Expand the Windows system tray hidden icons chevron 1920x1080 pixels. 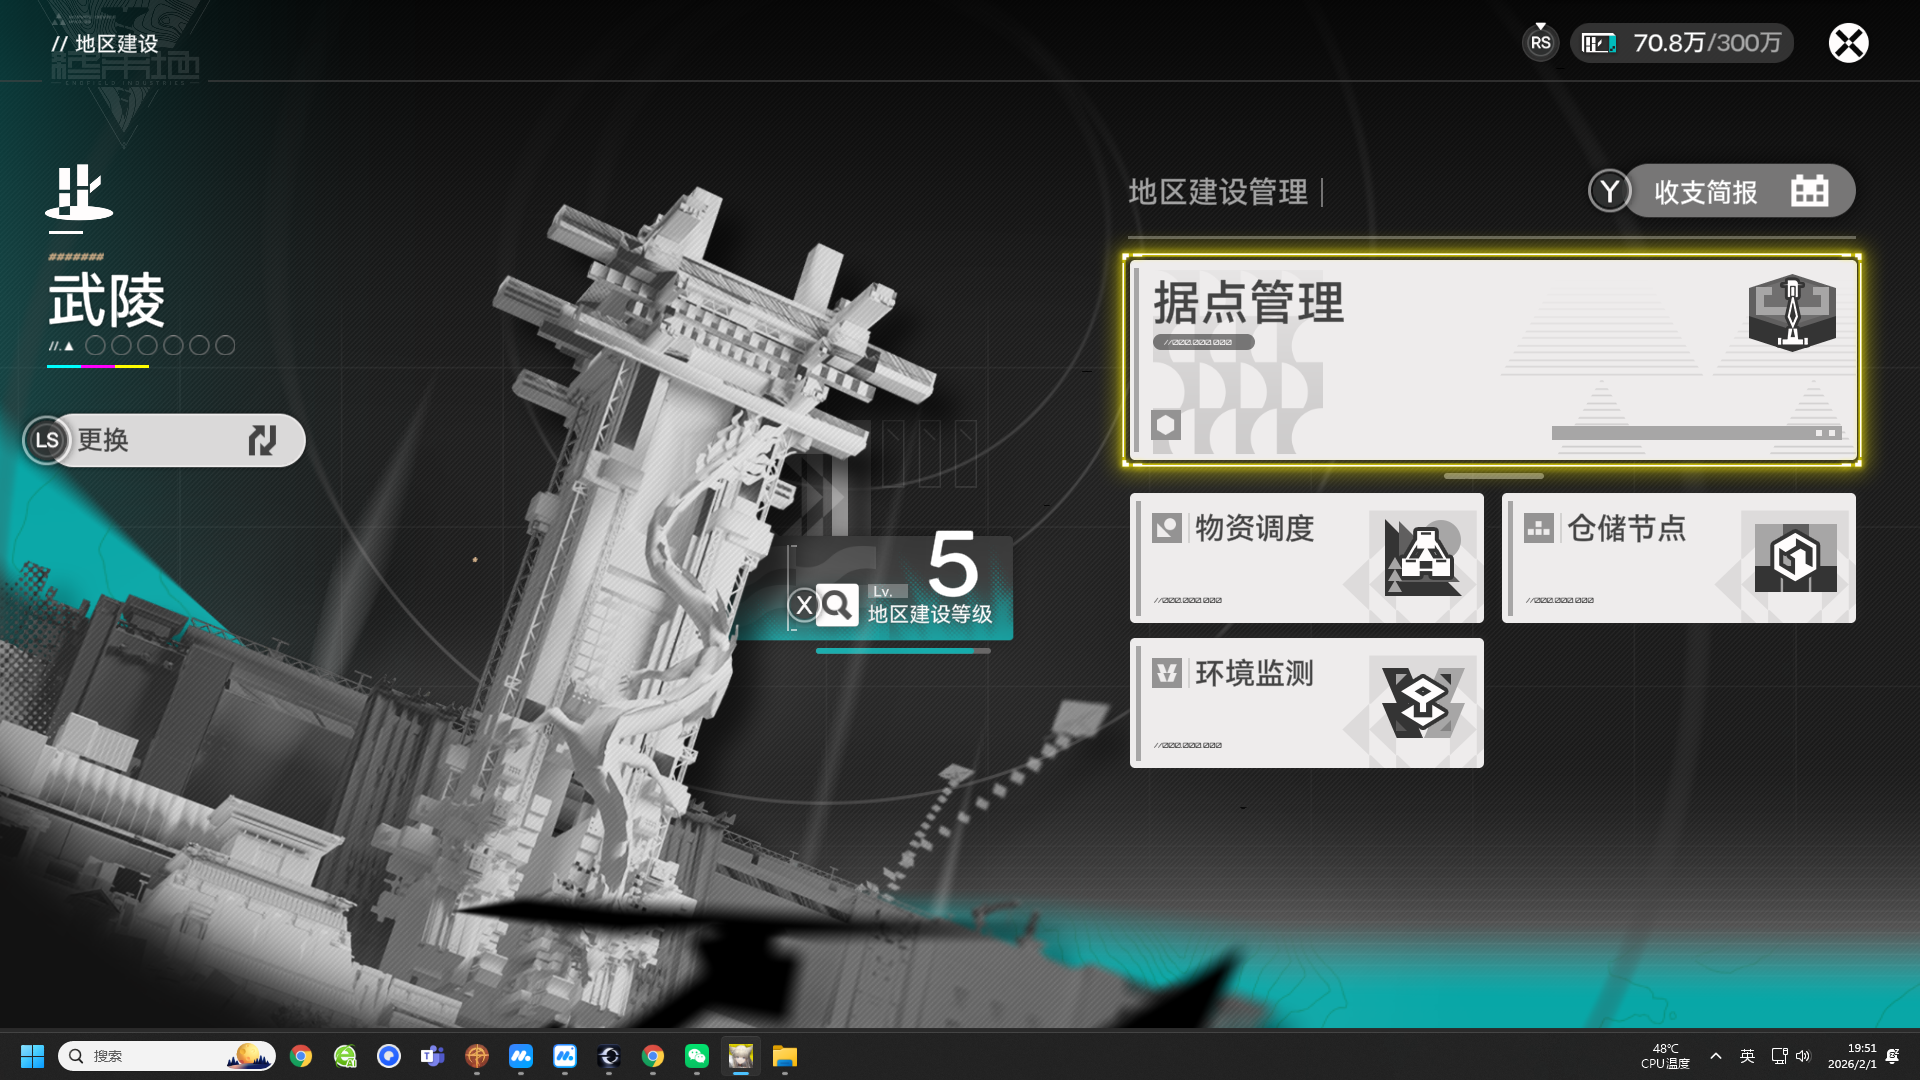[x=1716, y=1056]
